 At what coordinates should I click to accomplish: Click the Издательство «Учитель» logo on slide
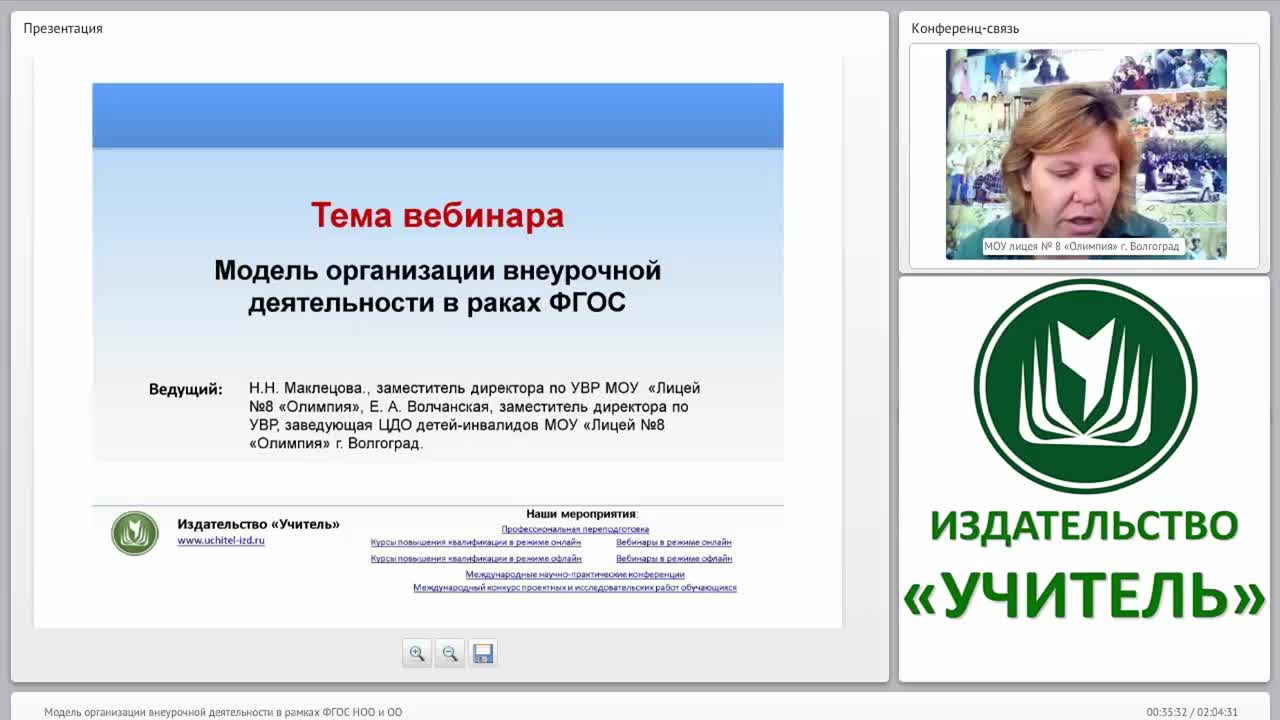click(135, 533)
